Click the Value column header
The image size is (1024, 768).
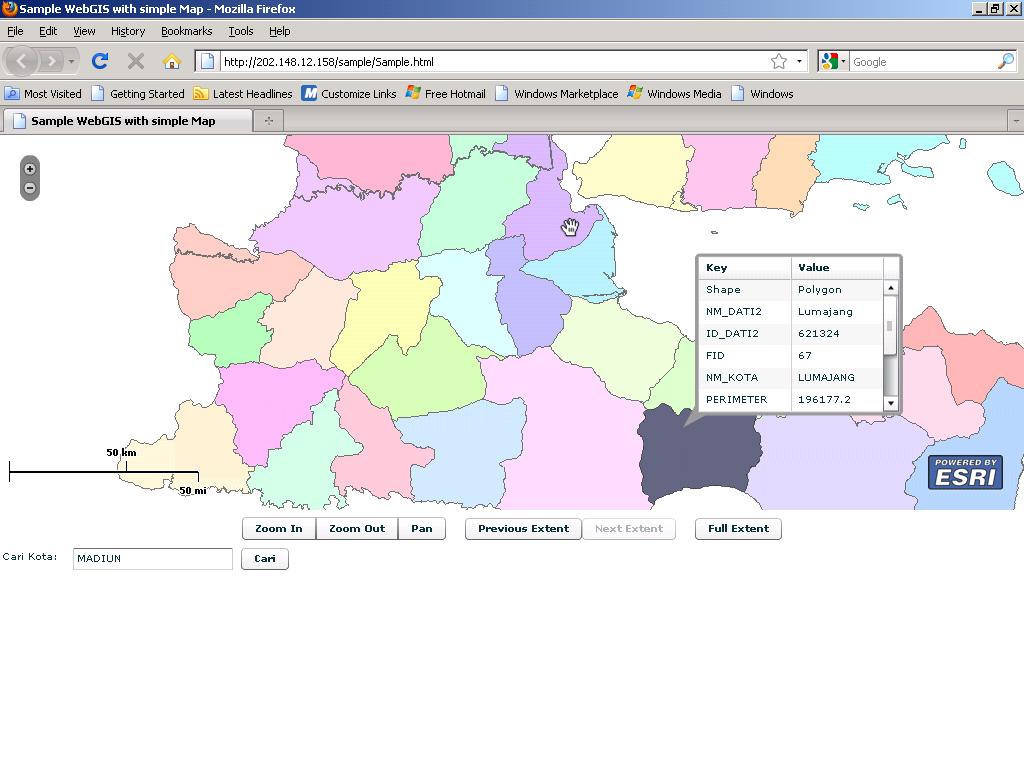tap(837, 267)
